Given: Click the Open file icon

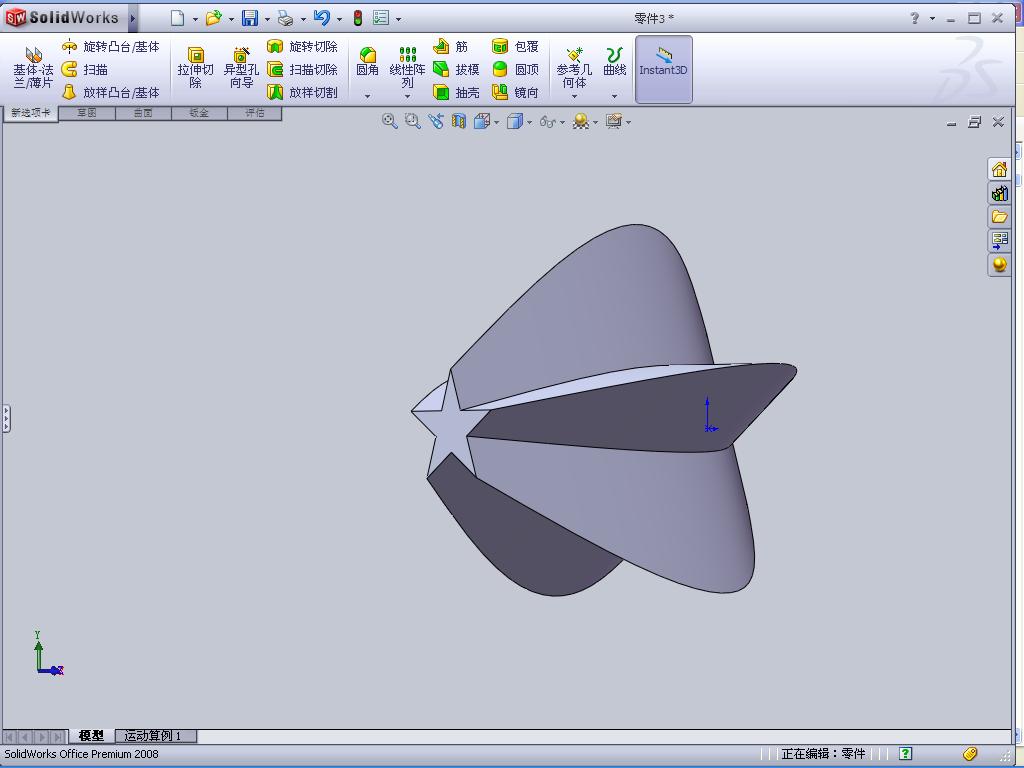Looking at the screenshot, I should [213, 18].
